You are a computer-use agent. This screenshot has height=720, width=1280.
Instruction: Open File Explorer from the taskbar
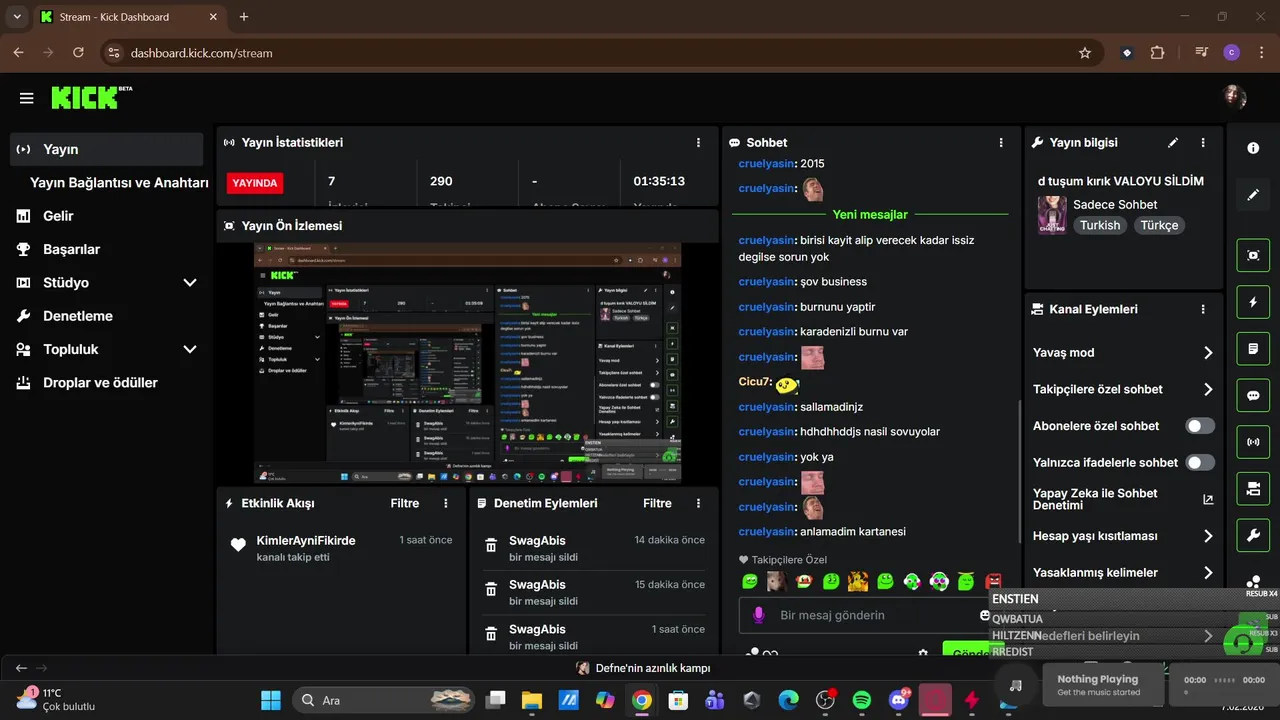click(530, 700)
